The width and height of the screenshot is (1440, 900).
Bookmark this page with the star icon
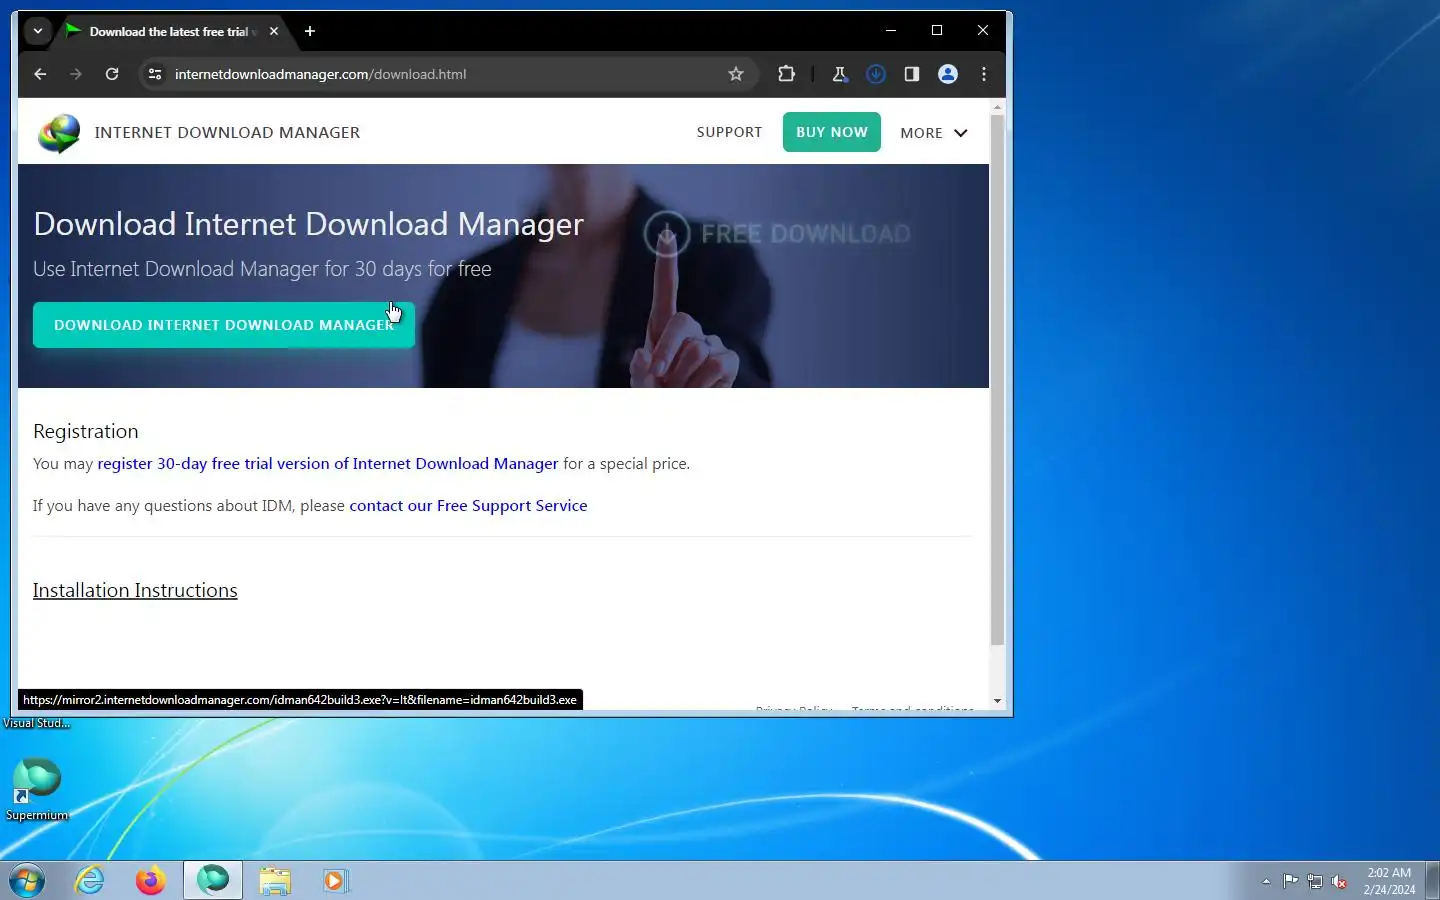point(736,74)
